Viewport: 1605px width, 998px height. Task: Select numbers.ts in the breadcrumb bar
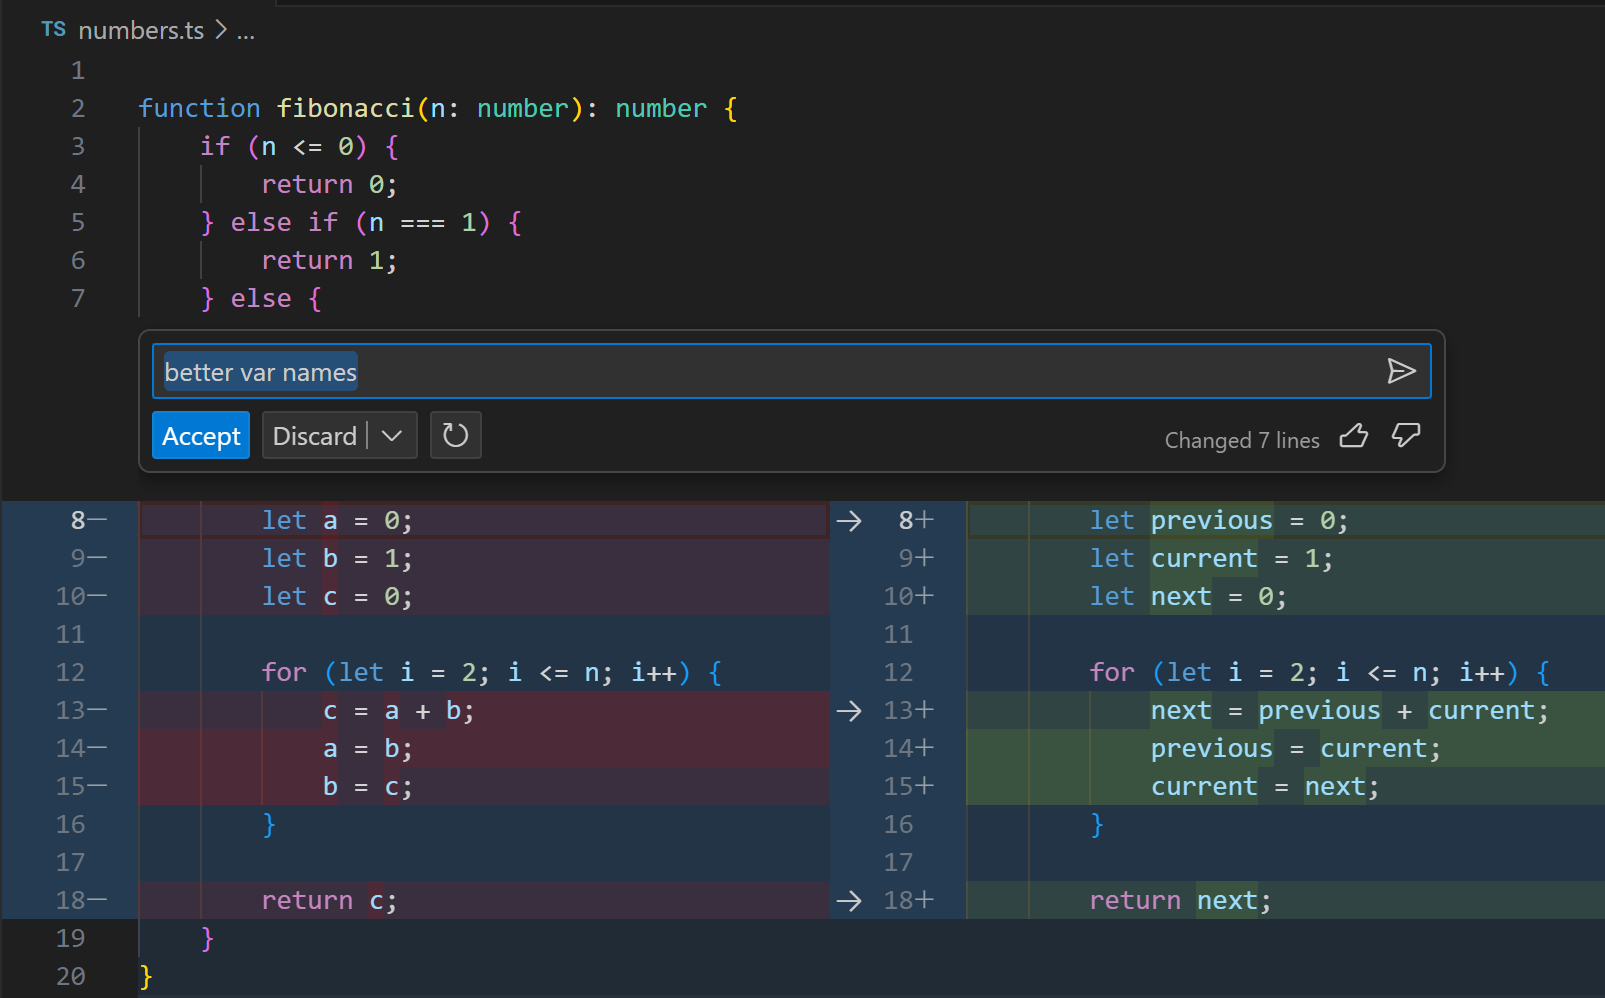click(x=141, y=30)
